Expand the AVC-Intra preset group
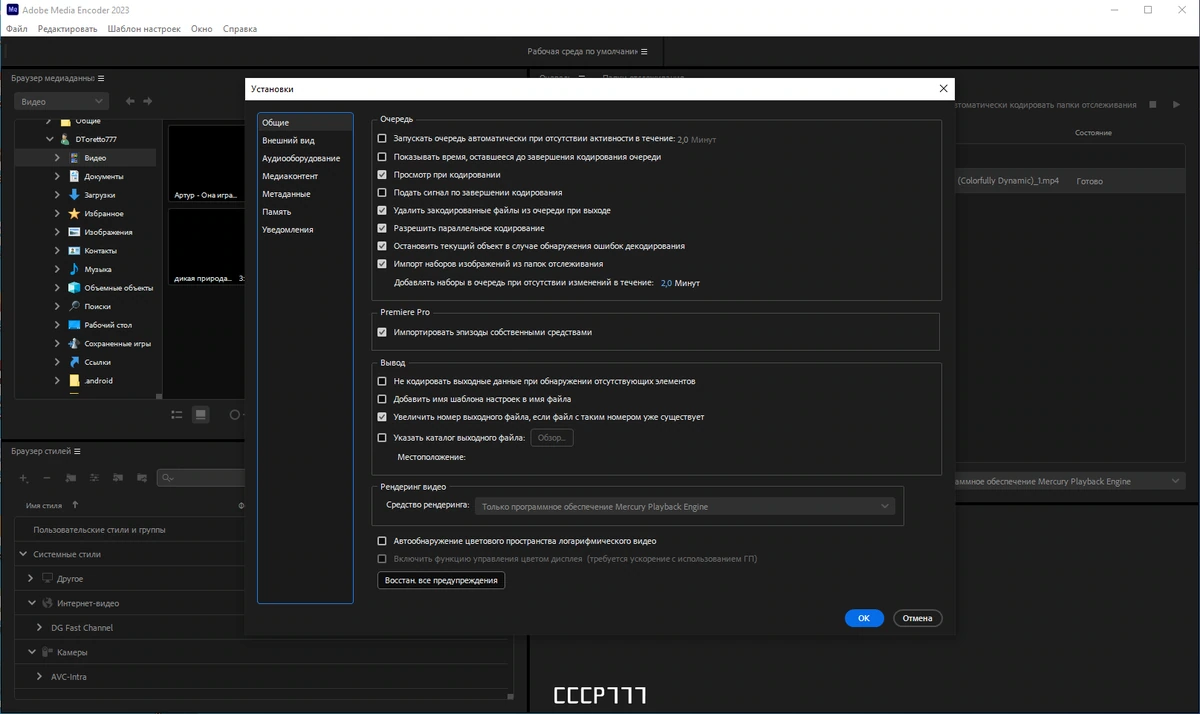1200x714 pixels. pyautogui.click(x=40, y=677)
